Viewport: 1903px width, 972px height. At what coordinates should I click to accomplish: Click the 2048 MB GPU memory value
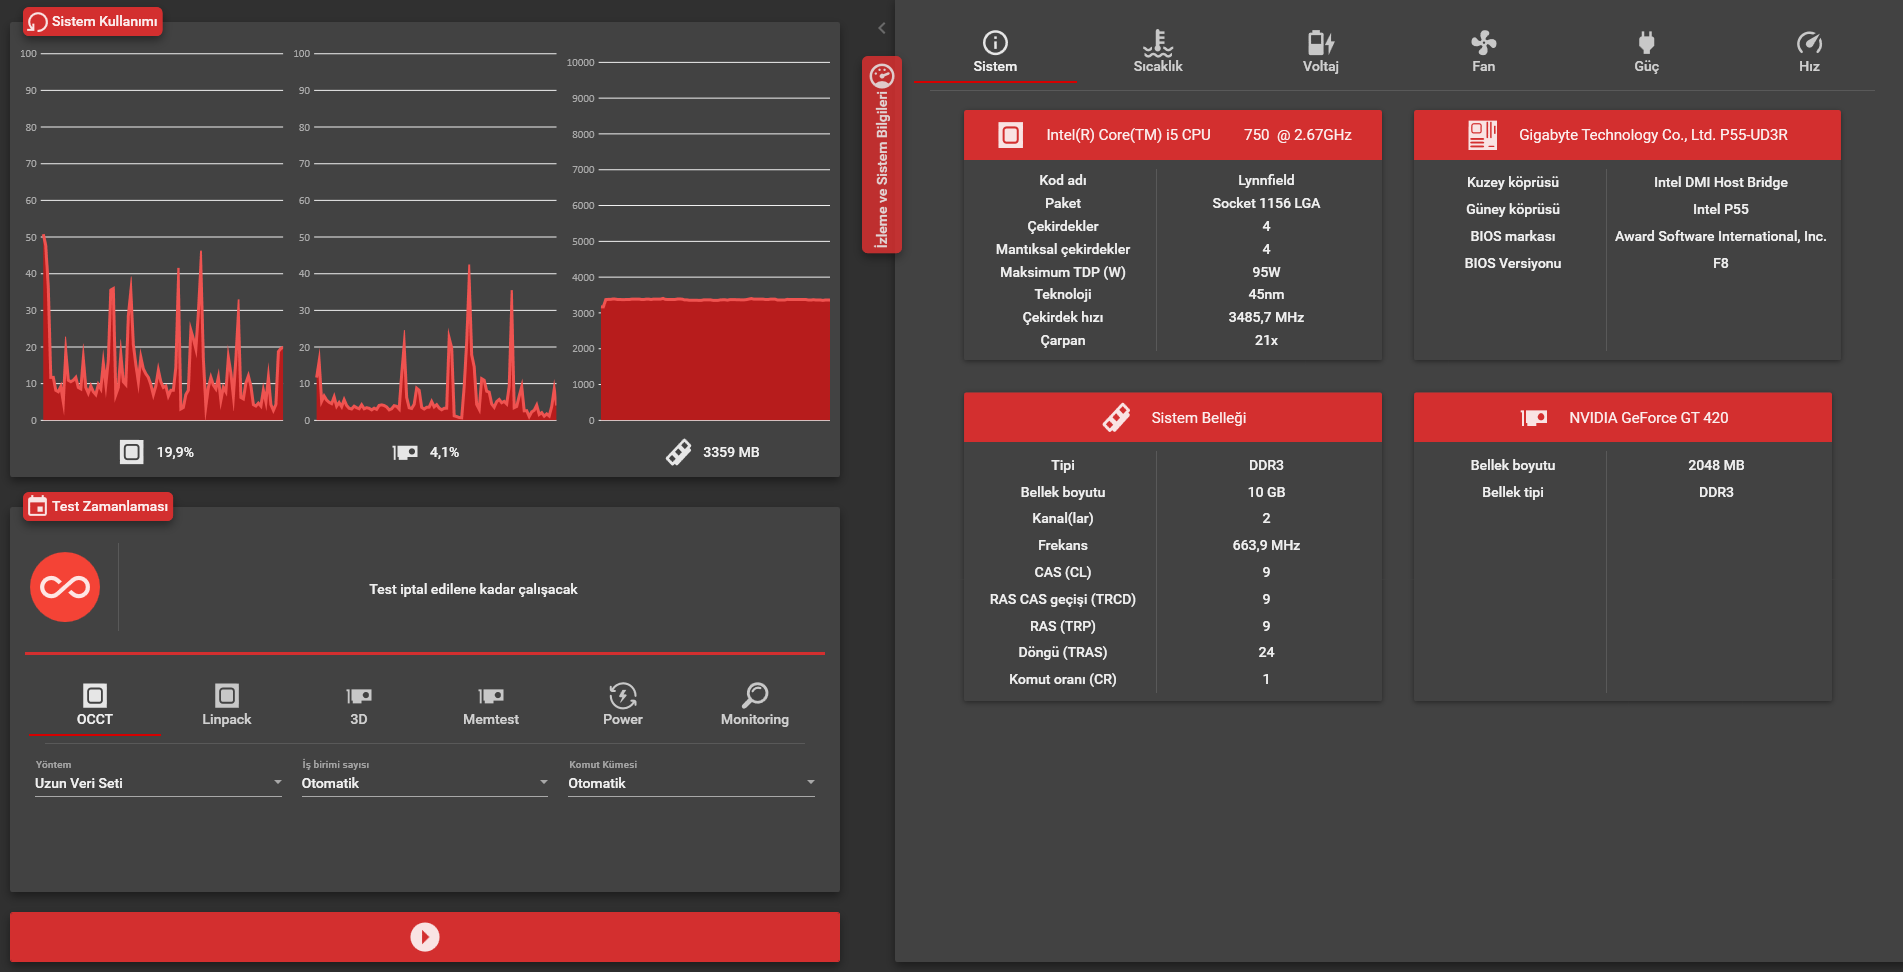1716,465
